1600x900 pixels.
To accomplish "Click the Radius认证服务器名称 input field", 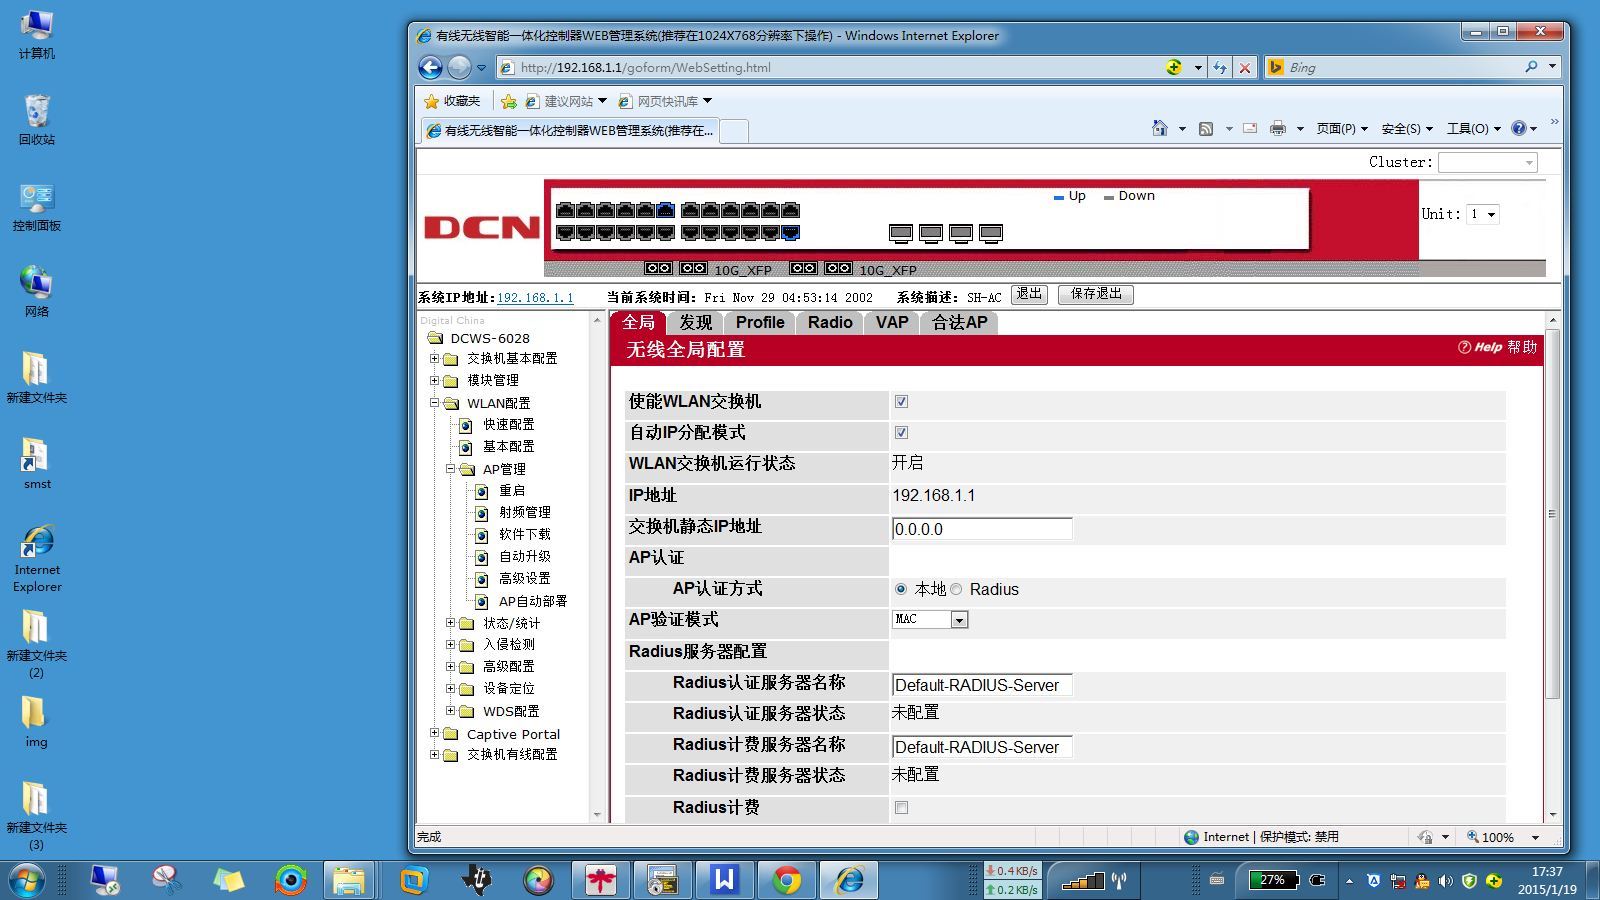I will 982,685.
